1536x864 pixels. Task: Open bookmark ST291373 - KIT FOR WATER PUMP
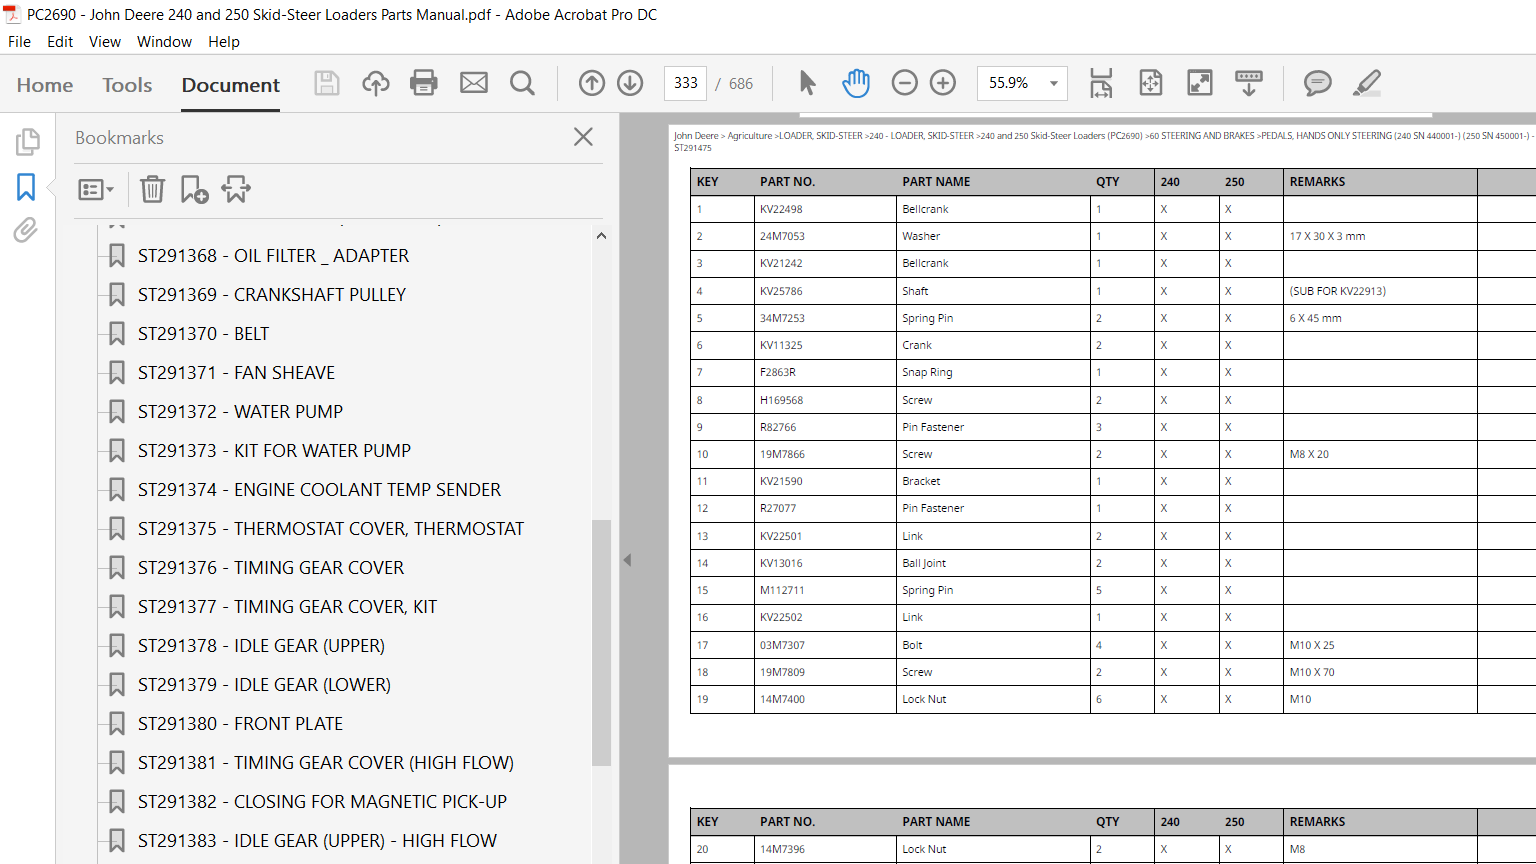click(274, 451)
